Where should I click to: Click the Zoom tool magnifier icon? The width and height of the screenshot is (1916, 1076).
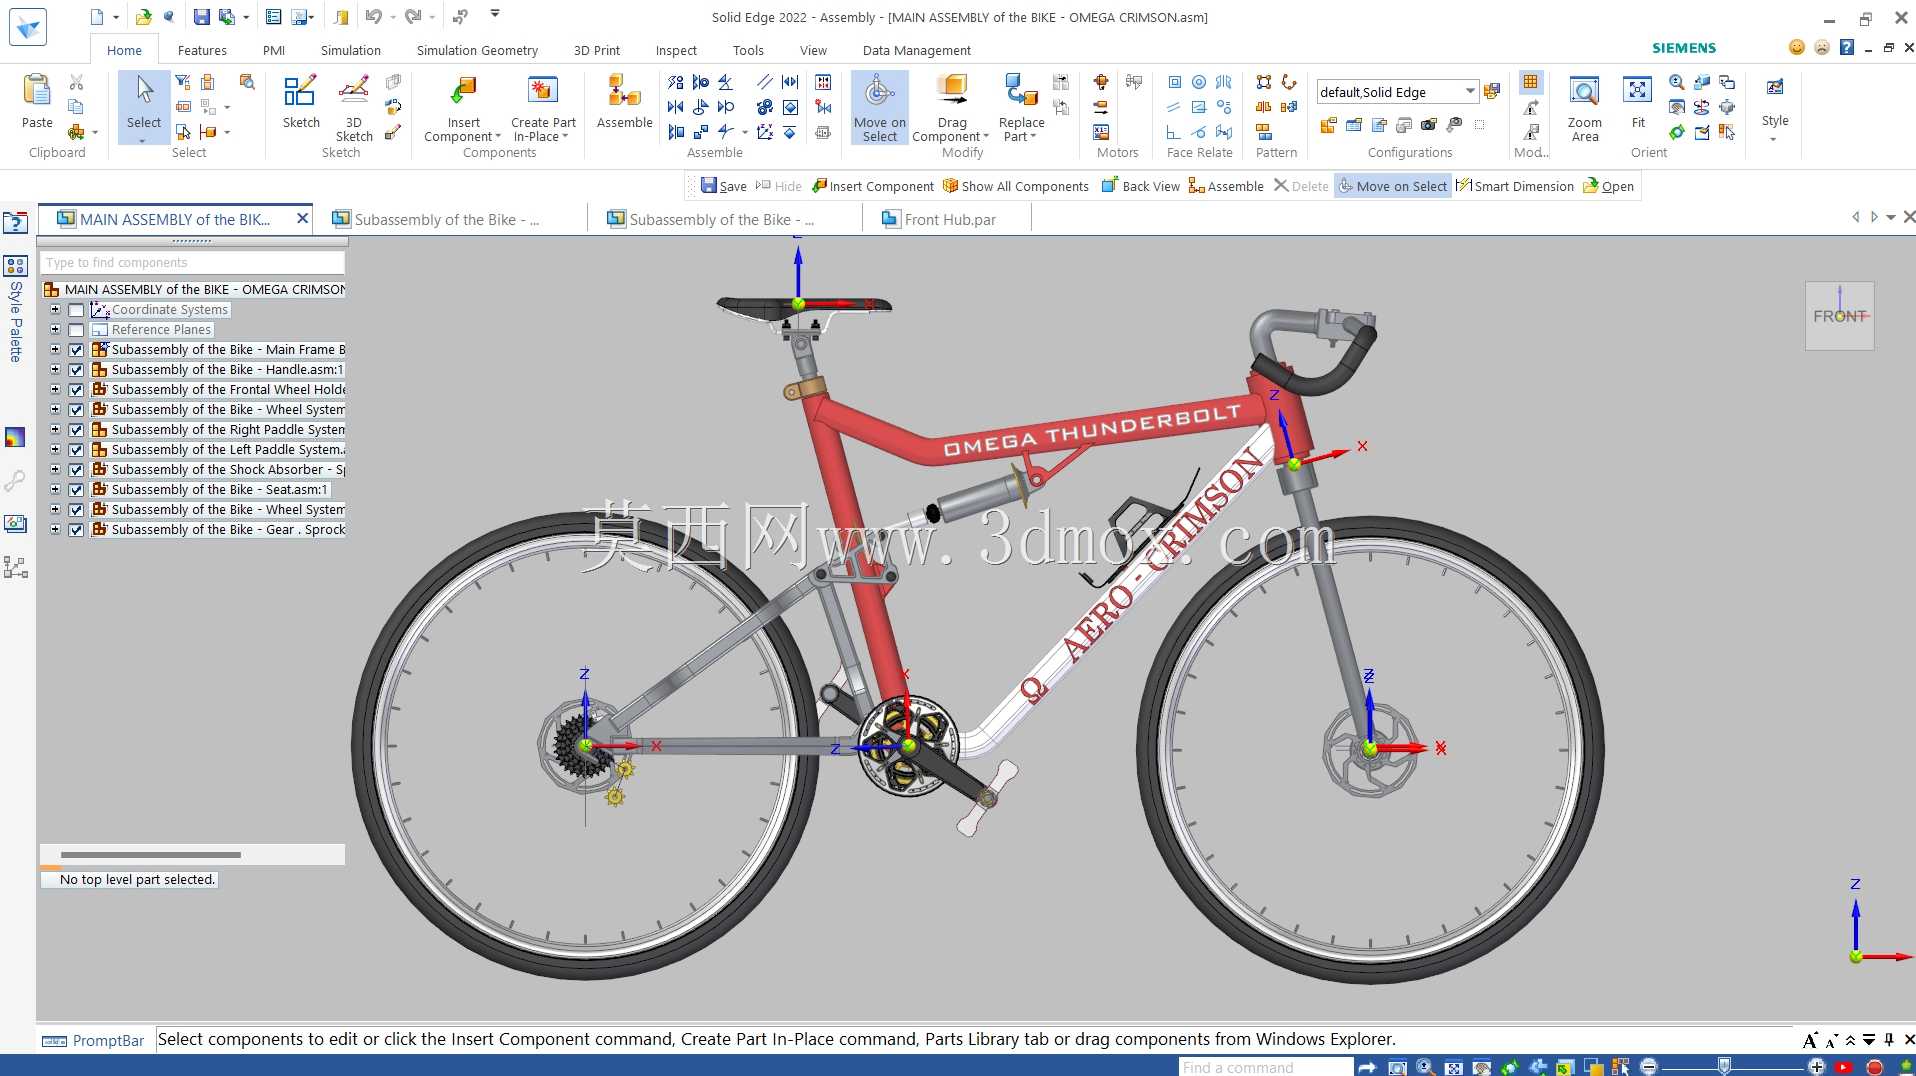point(1677,82)
